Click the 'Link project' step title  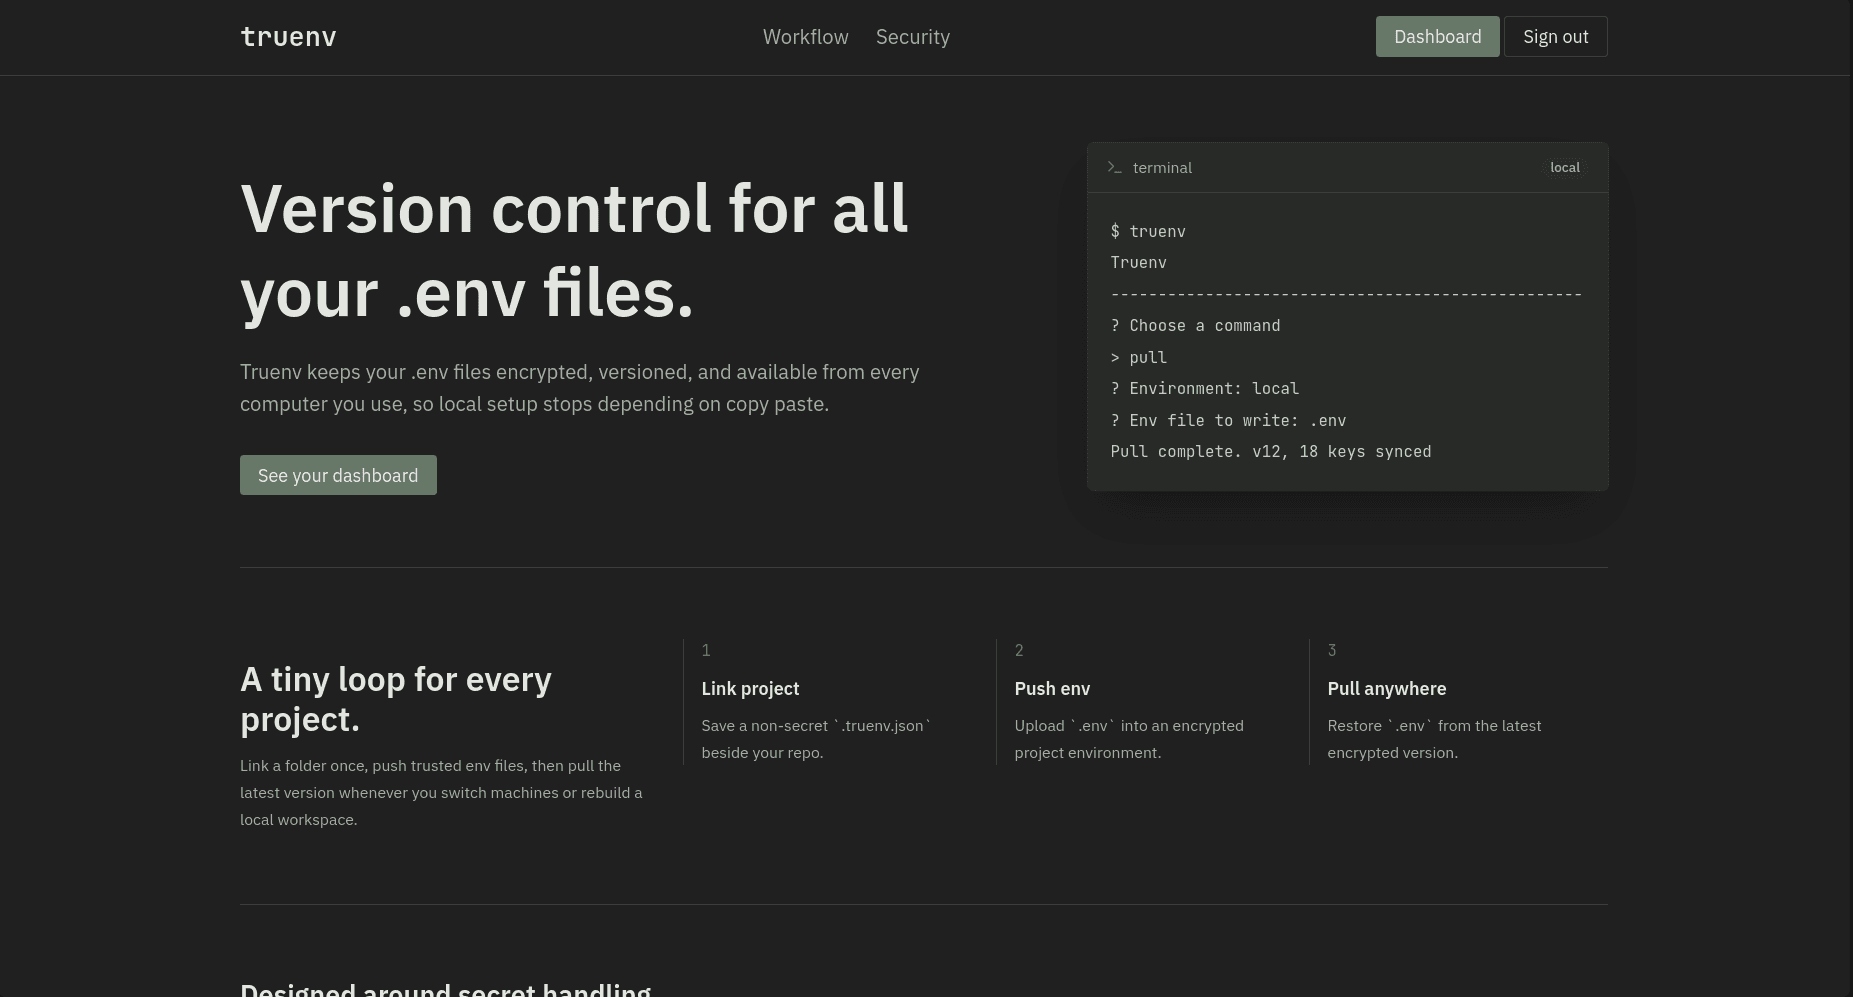point(750,688)
